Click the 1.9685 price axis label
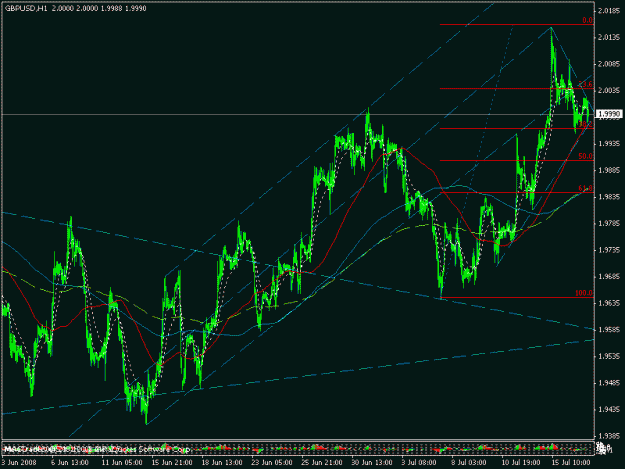 click(609, 277)
